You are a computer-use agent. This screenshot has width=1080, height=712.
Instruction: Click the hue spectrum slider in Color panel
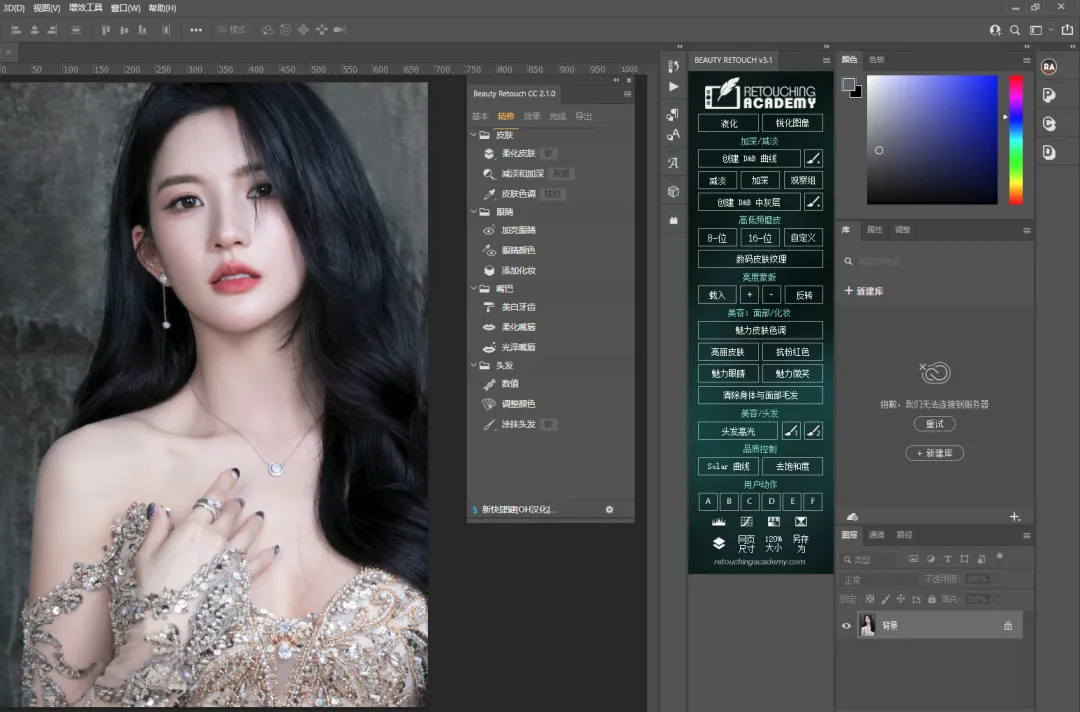coord(1015,140)
